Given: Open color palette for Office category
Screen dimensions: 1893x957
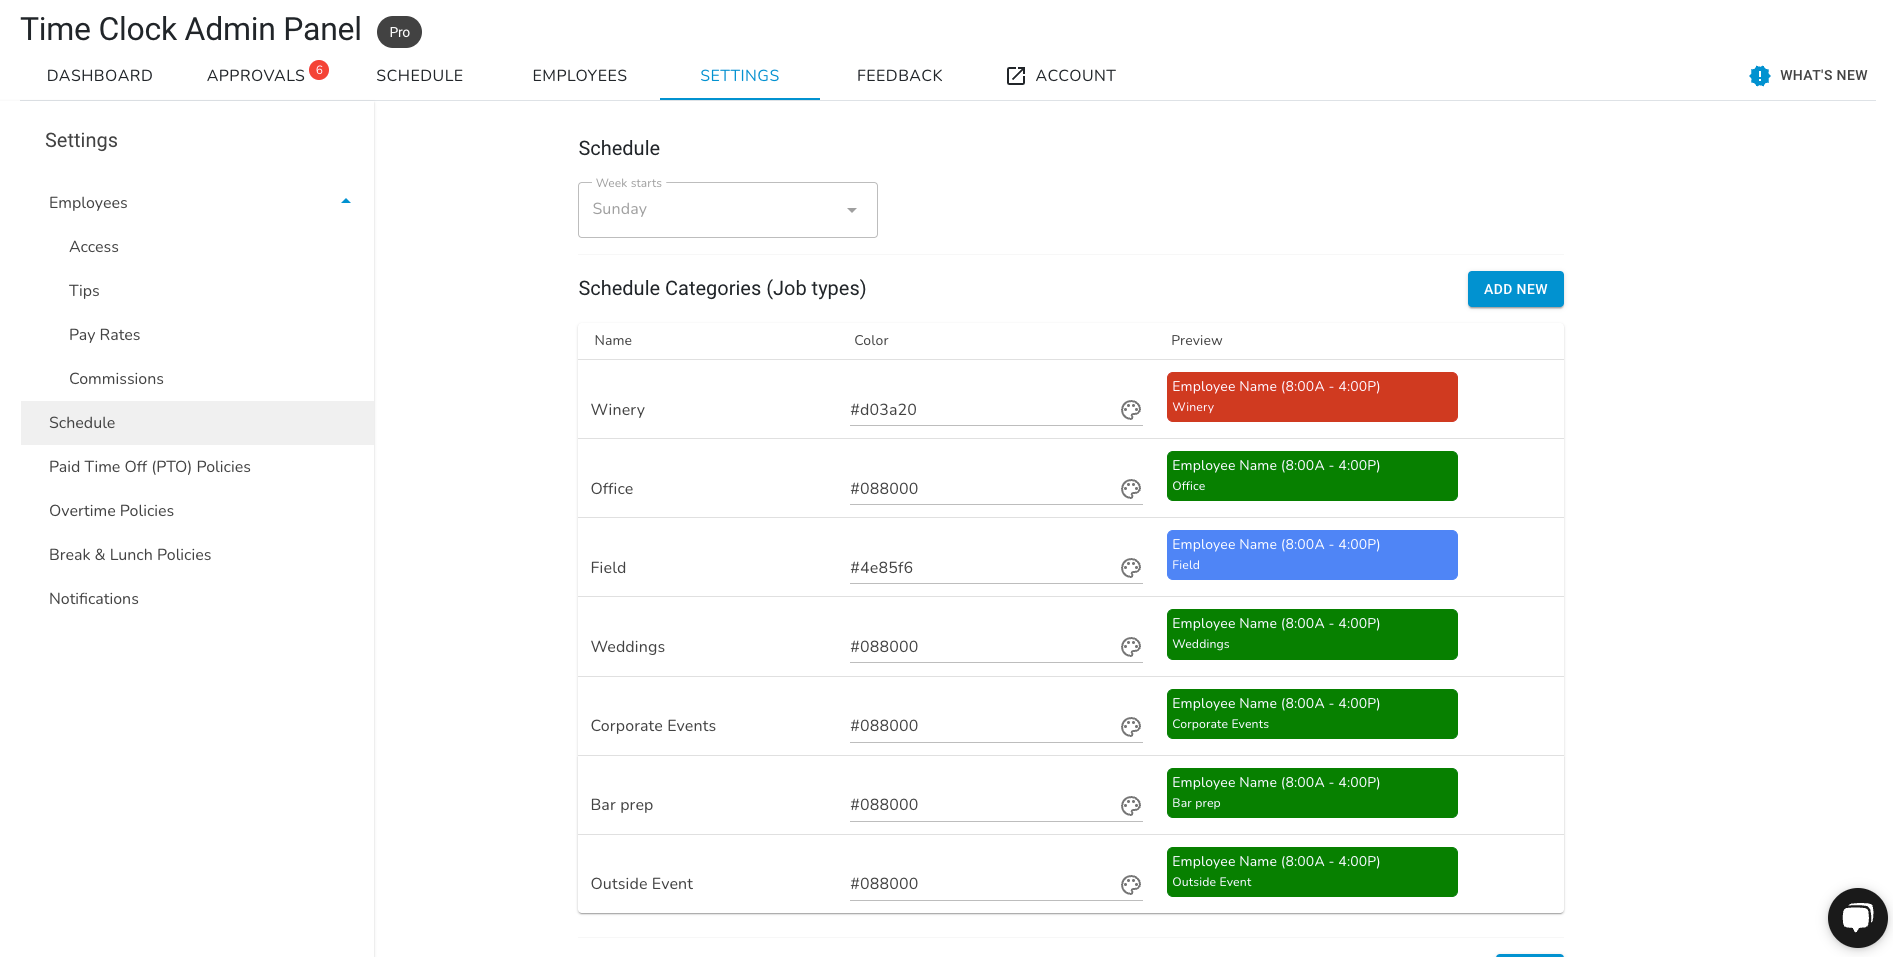Looking at the screenshot, I should tap(1131, 489).
